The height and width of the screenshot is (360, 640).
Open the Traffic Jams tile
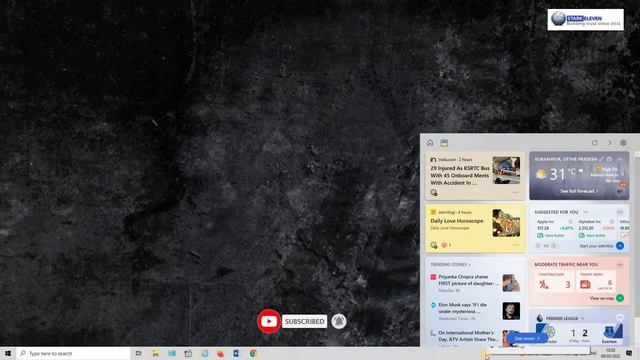(596, 281)
